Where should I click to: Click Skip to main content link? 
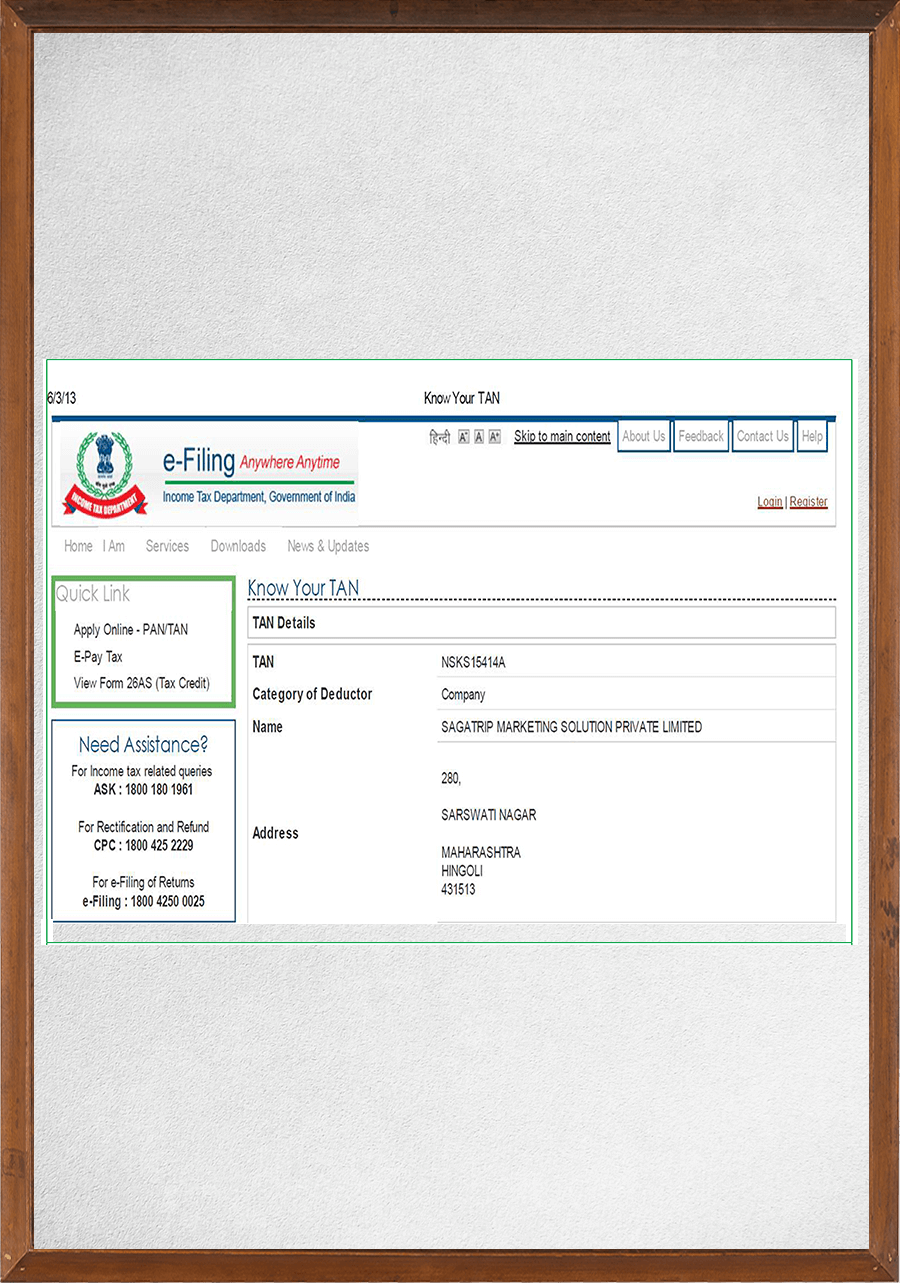(562, 437)
